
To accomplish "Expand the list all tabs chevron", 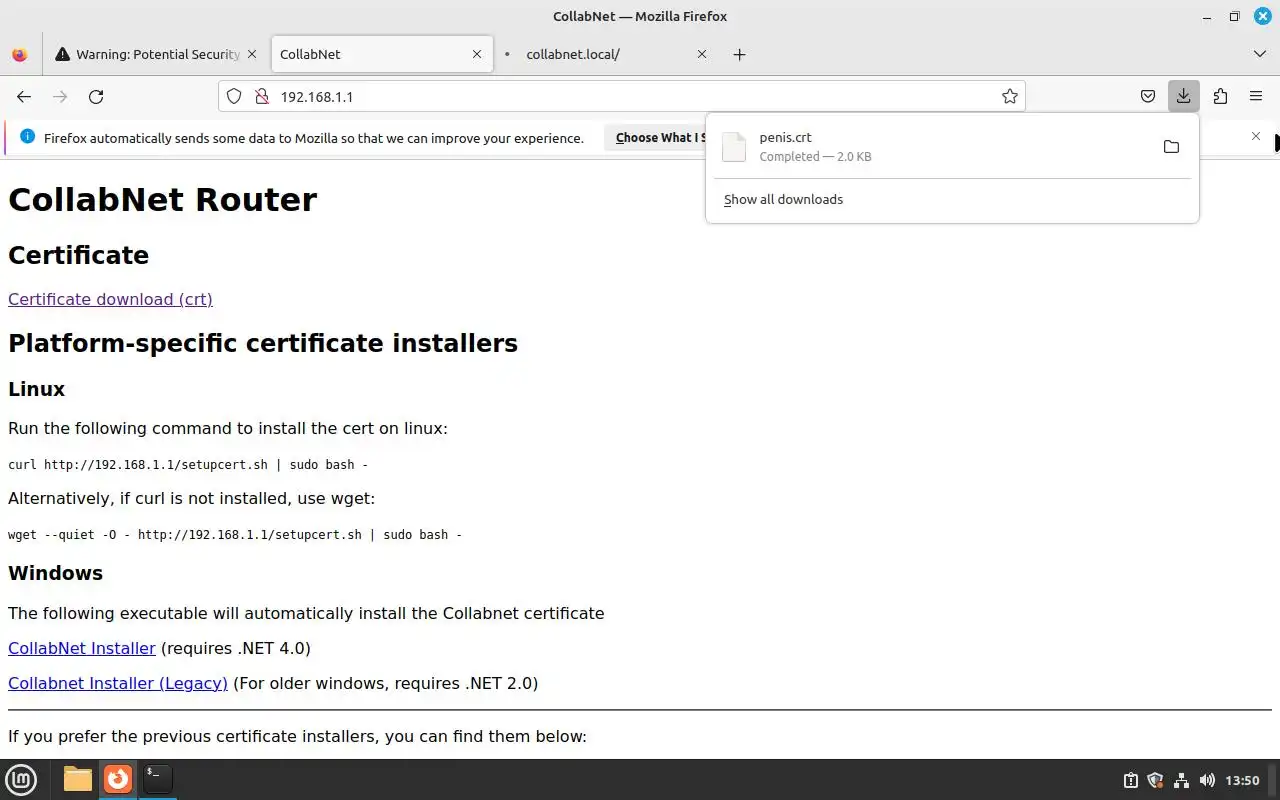I will click(x=1259, y=54).
